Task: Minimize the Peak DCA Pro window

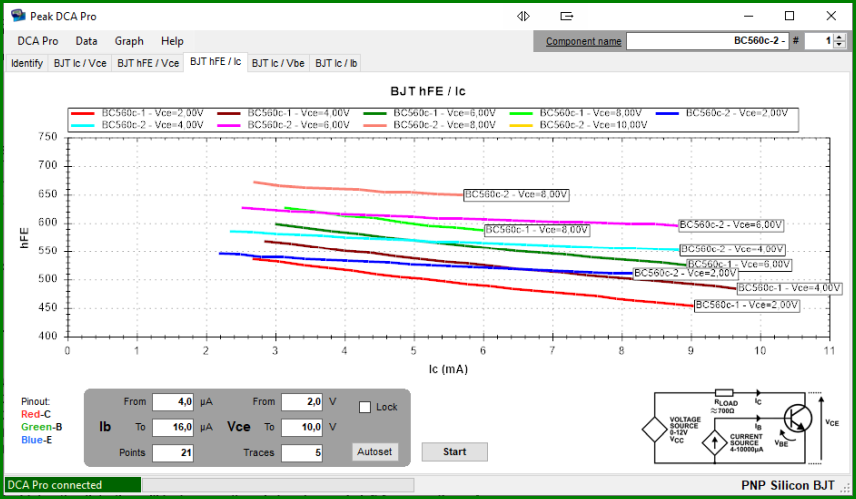Action: point(748,16)
